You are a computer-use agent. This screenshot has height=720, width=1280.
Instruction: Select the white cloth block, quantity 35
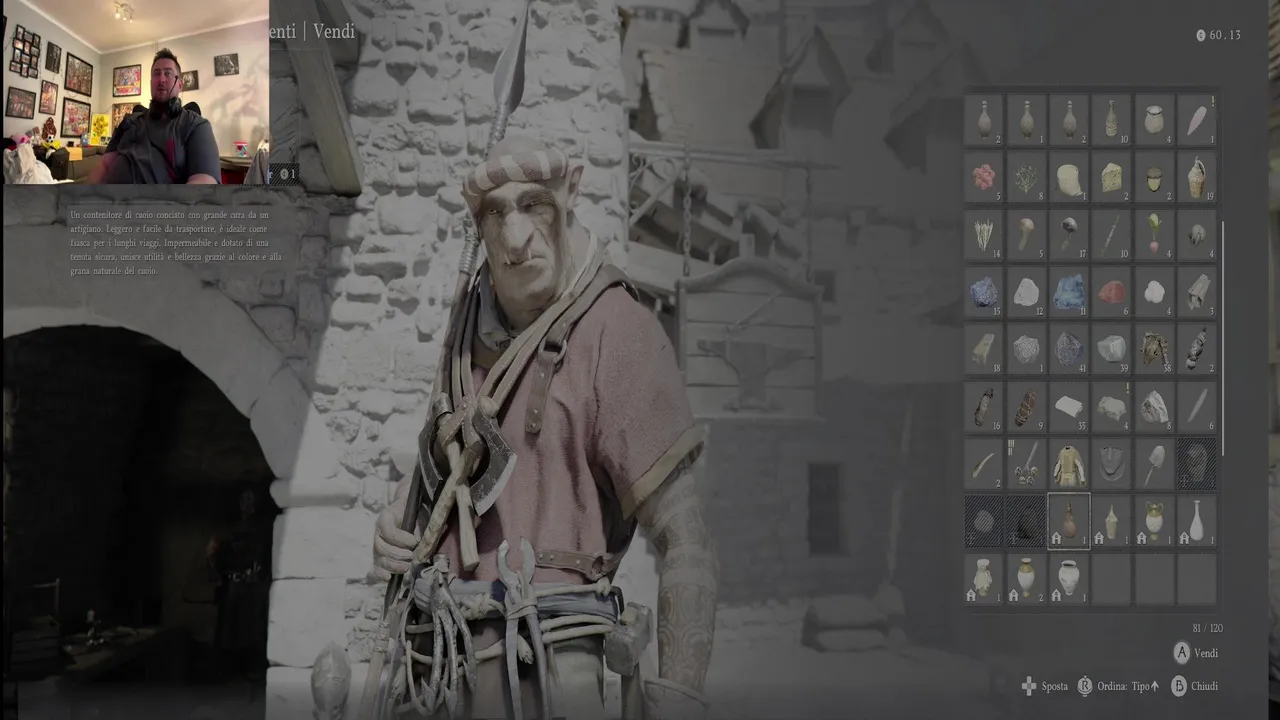tap(1069, 406)
